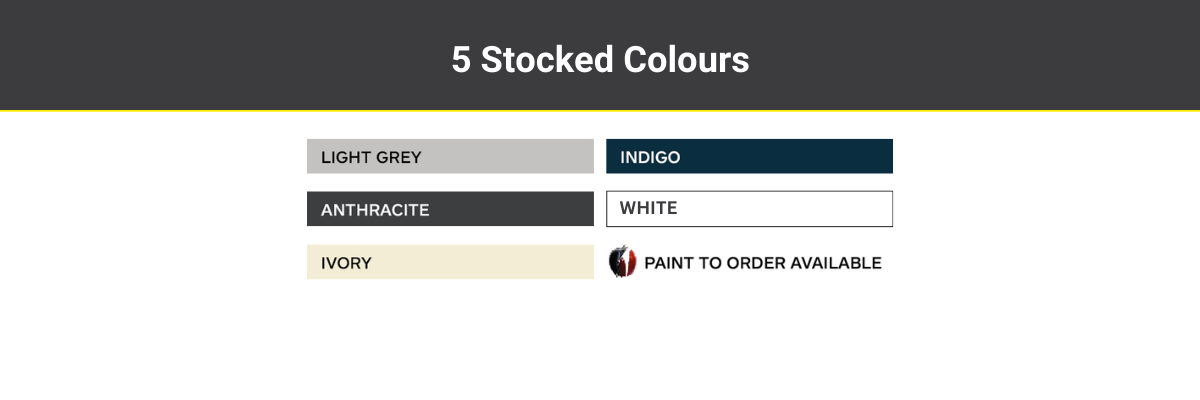Click the '5 Stocked Colours' heading
The image size is (1200, 400).
point(600,60)
